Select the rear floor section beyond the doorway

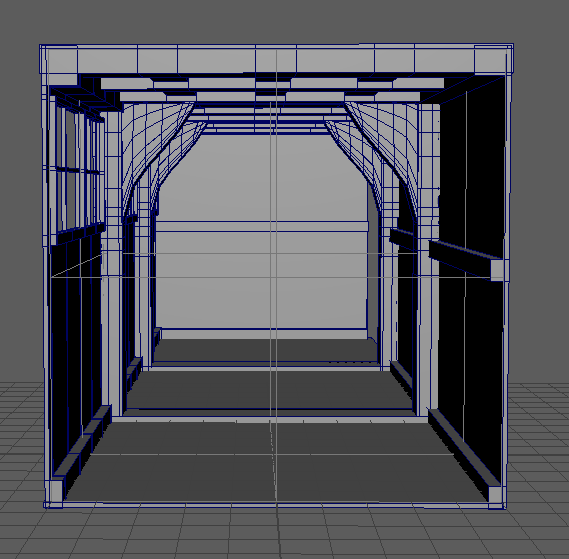[x=265, y=349]
